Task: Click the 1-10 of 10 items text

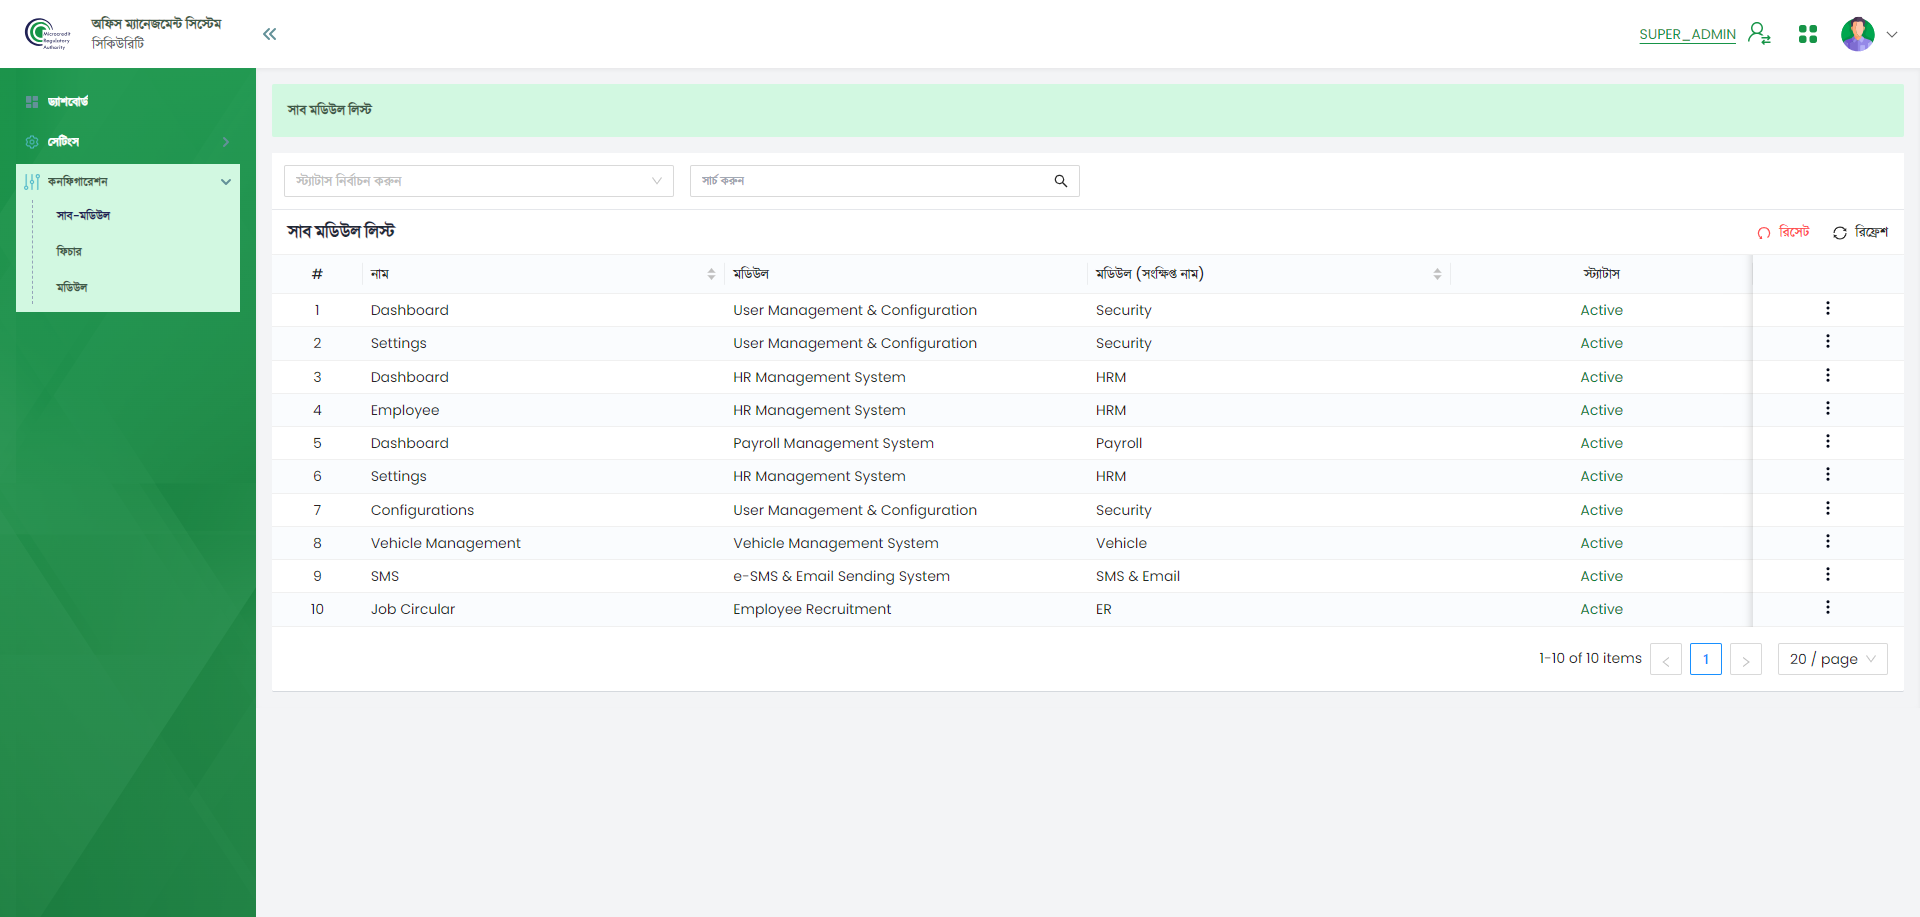Action: (1590, 658)
